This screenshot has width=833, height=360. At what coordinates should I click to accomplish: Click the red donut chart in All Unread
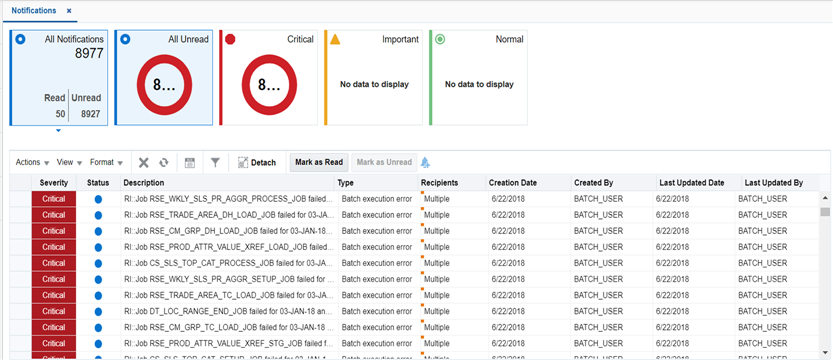point(164,84)
